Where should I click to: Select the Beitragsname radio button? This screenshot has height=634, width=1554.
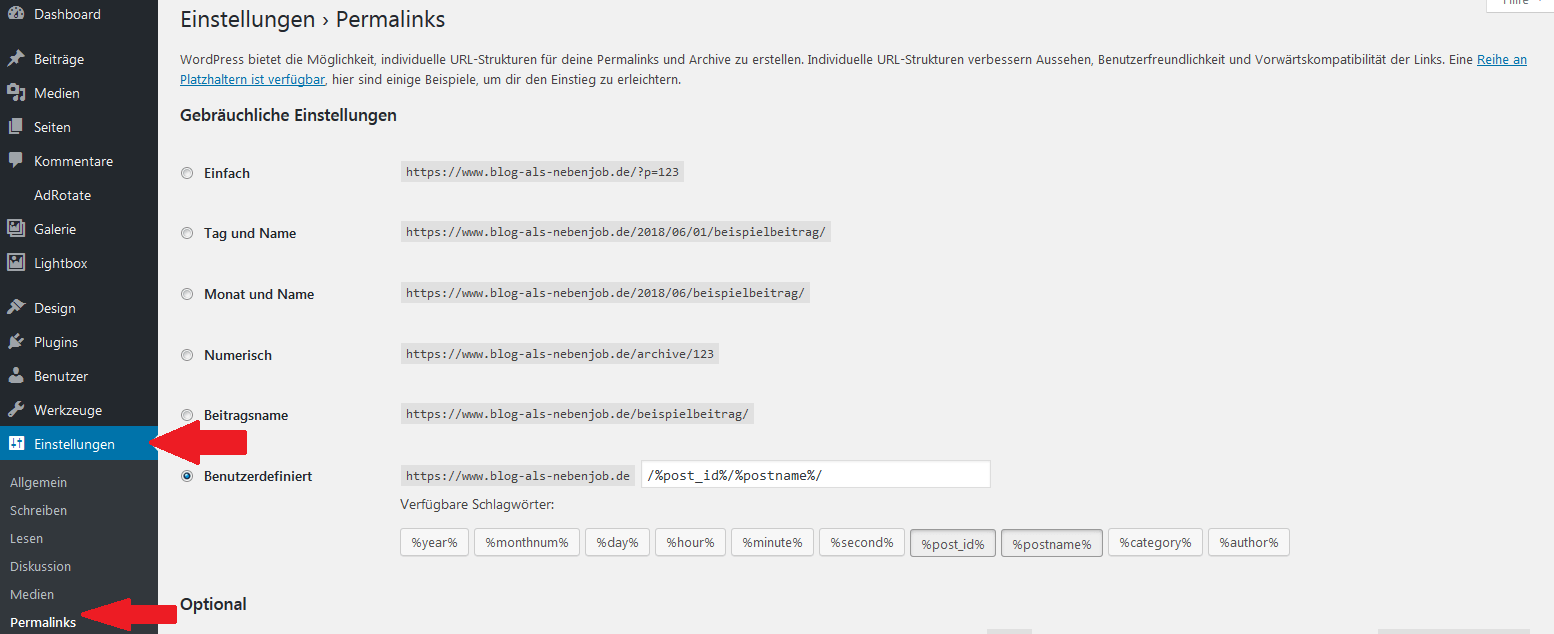(x=187, y=415)
